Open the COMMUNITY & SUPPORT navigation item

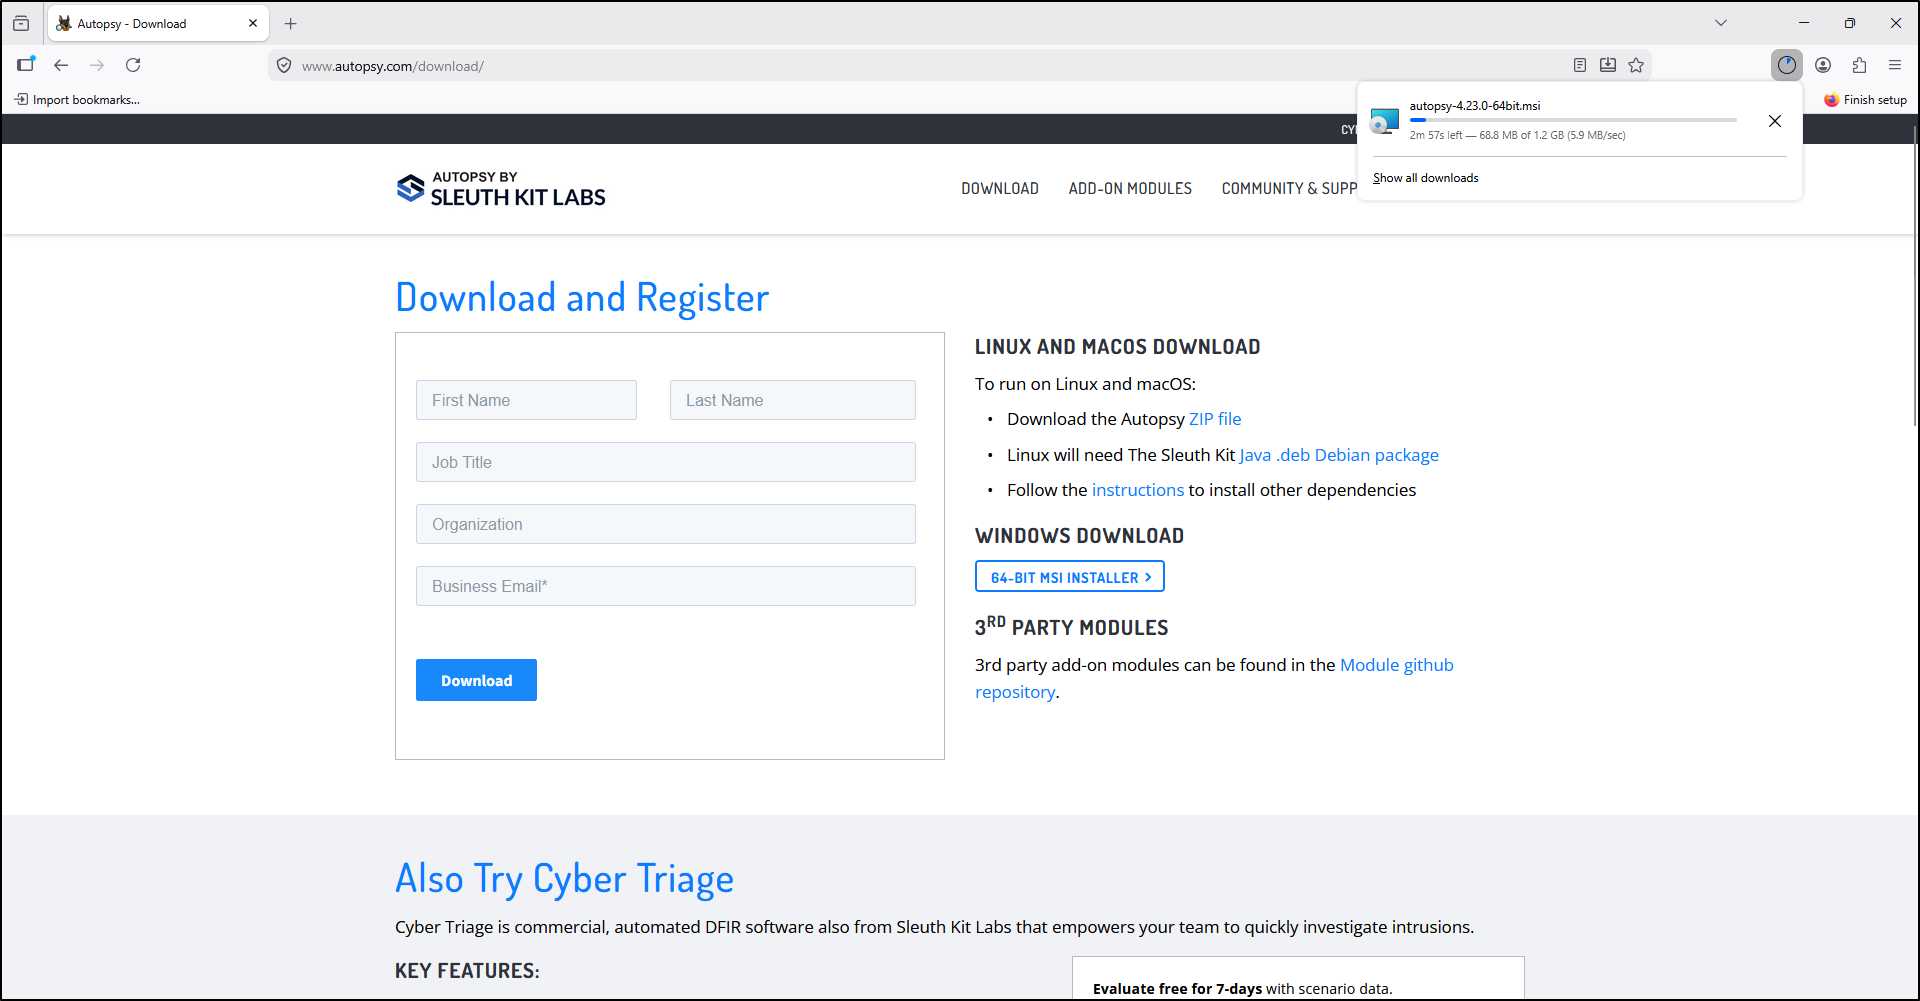click(1289, 189)
